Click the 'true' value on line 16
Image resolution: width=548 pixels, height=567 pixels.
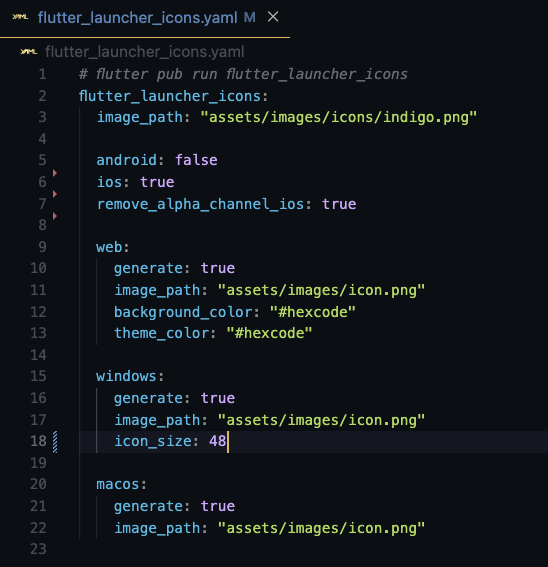(218, 398)
